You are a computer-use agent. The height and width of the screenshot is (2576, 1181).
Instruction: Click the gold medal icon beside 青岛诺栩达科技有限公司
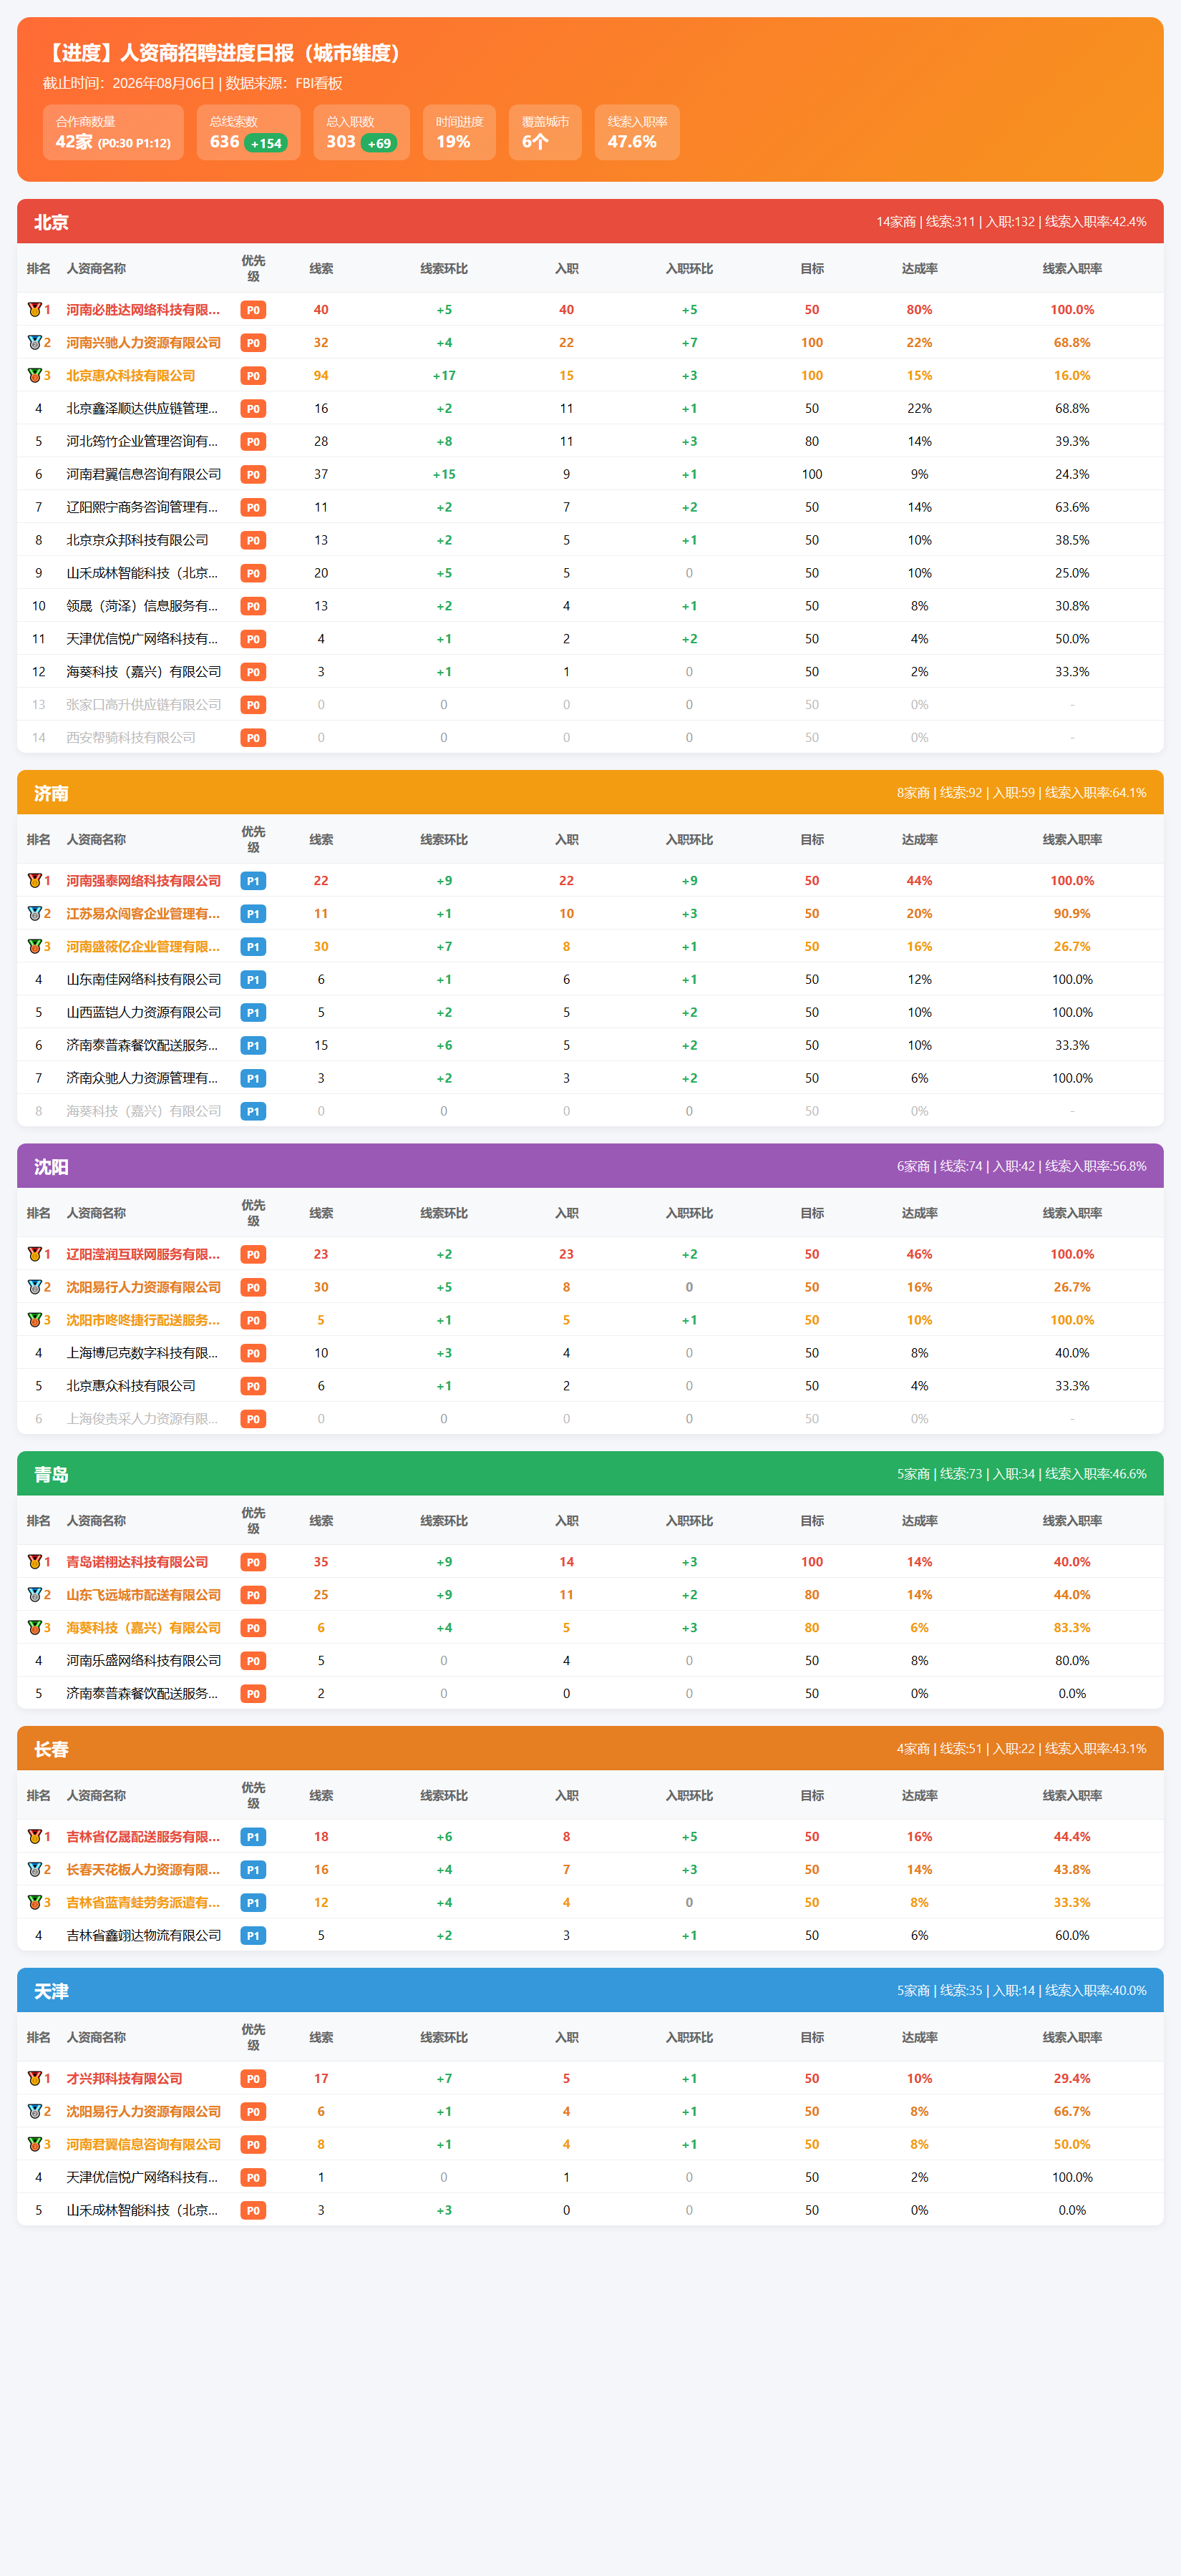click(35, 1562)
